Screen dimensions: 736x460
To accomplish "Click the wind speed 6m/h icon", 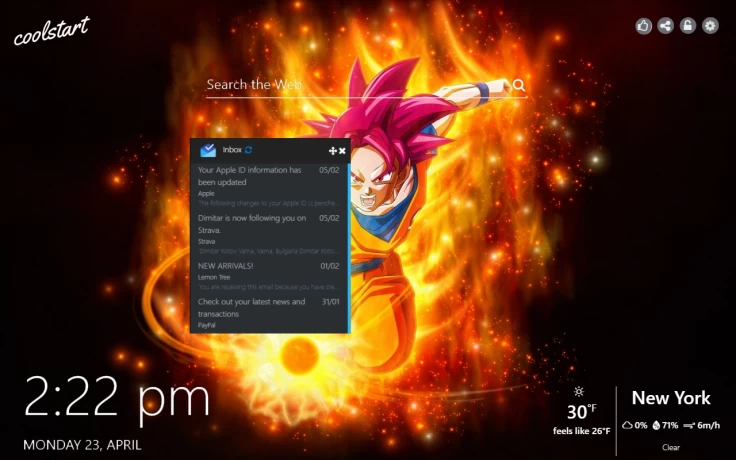I will (x=689, y=426).
